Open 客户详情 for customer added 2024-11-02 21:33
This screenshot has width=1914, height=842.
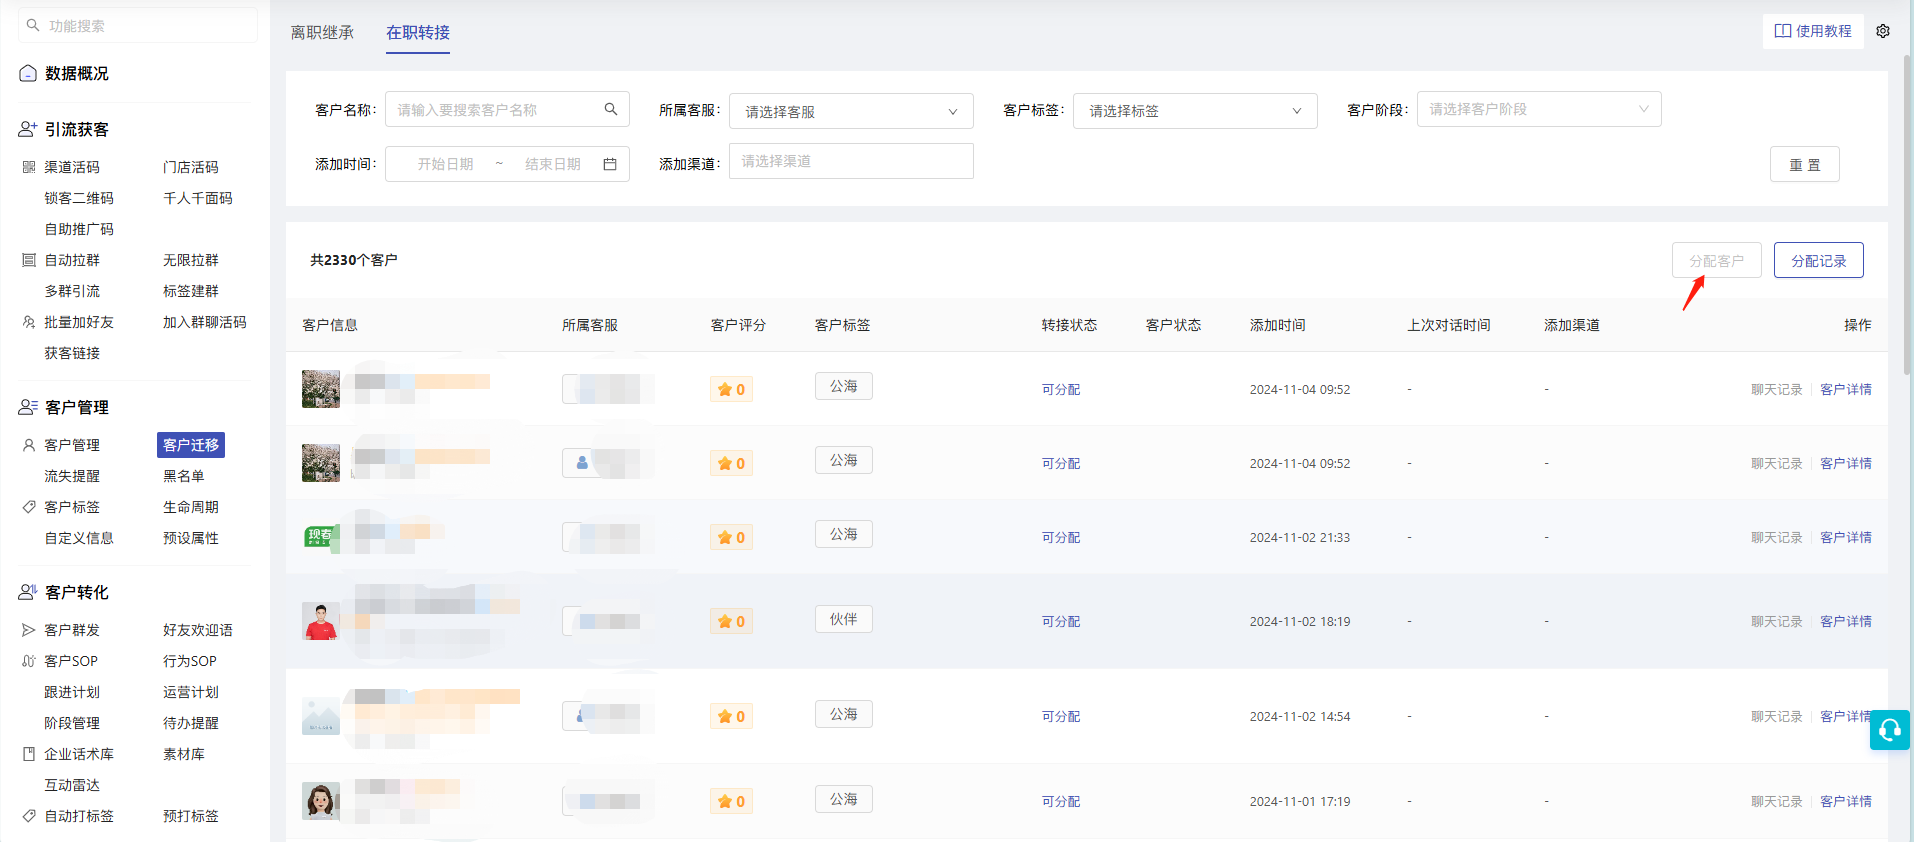click(x=1846, y=537)
